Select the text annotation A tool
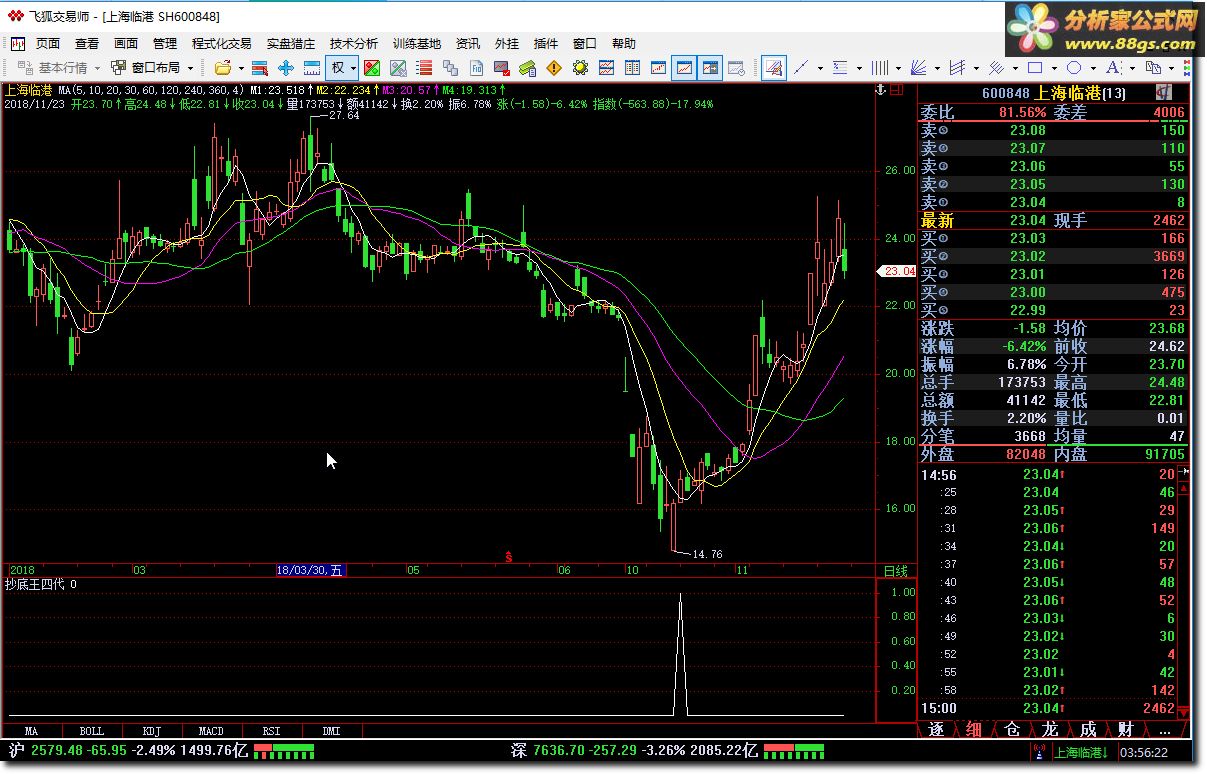This screenshot has height=774, width=1207. coord(1112,68)
